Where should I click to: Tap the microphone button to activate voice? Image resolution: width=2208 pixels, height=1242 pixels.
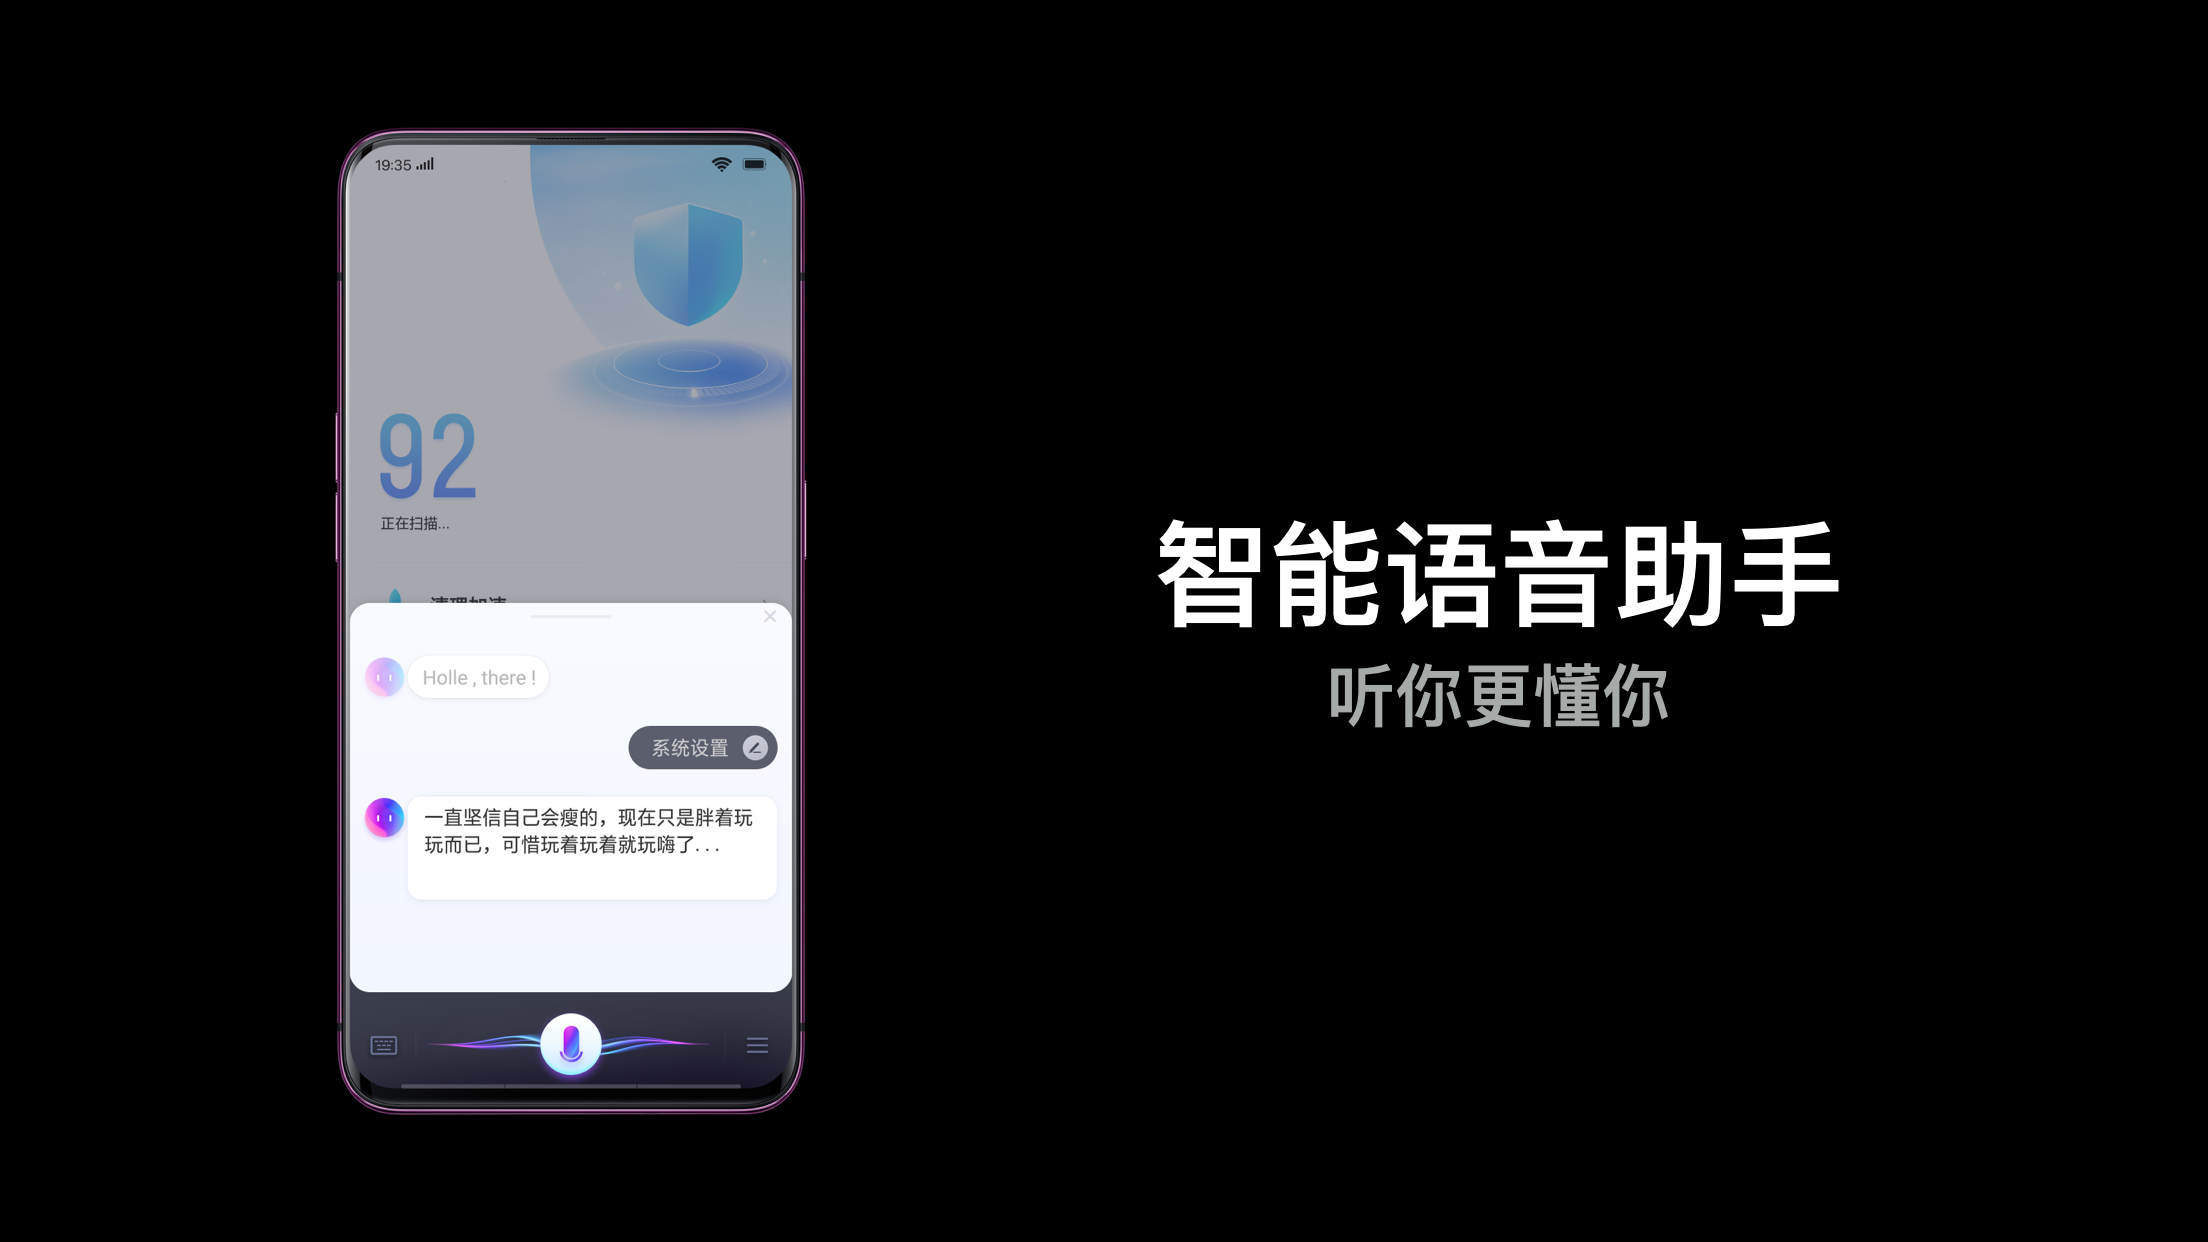573,1042
